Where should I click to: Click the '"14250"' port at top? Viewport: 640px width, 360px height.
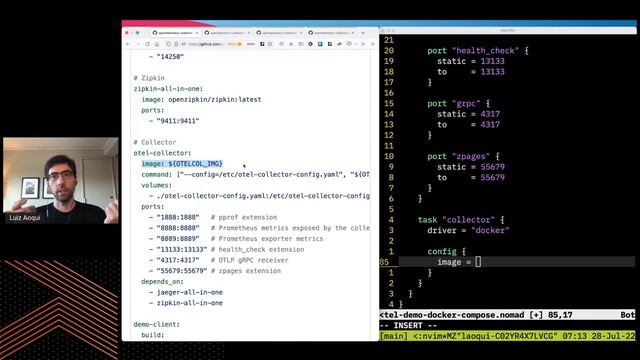(x=170, y=57)
